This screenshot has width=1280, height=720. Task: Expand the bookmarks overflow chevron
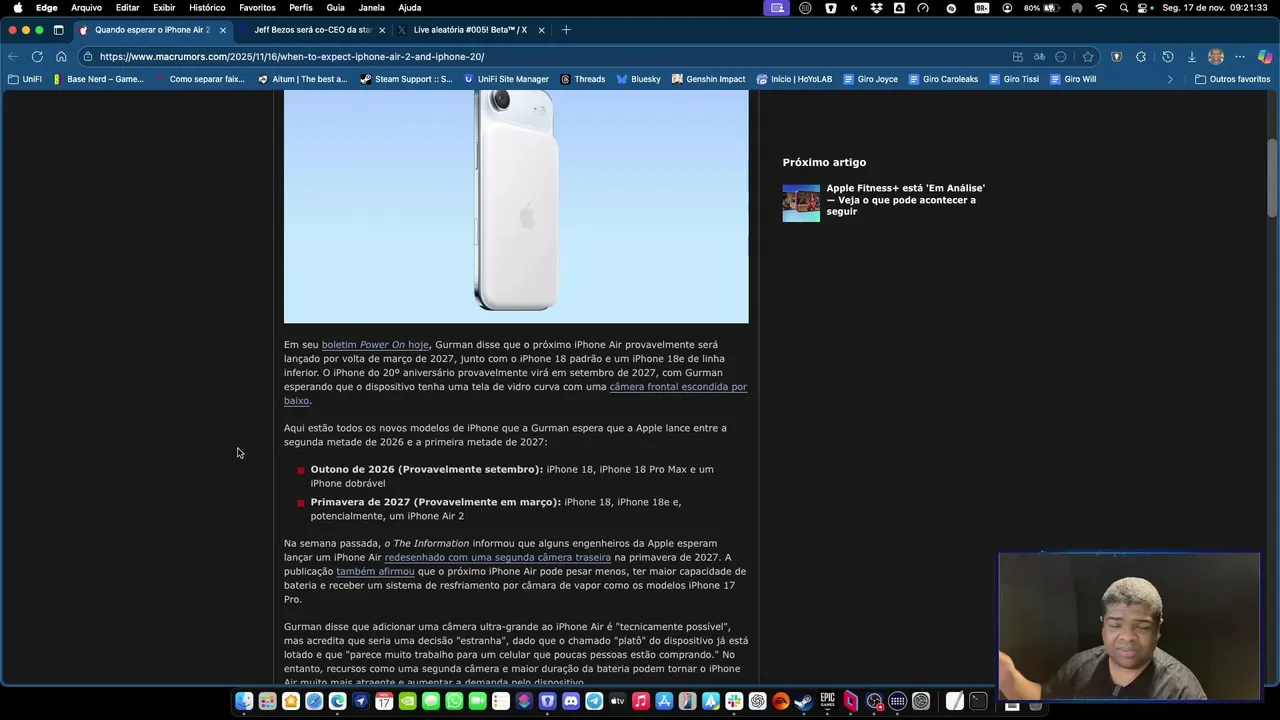pyautogui.click(x=1170, y=79)
